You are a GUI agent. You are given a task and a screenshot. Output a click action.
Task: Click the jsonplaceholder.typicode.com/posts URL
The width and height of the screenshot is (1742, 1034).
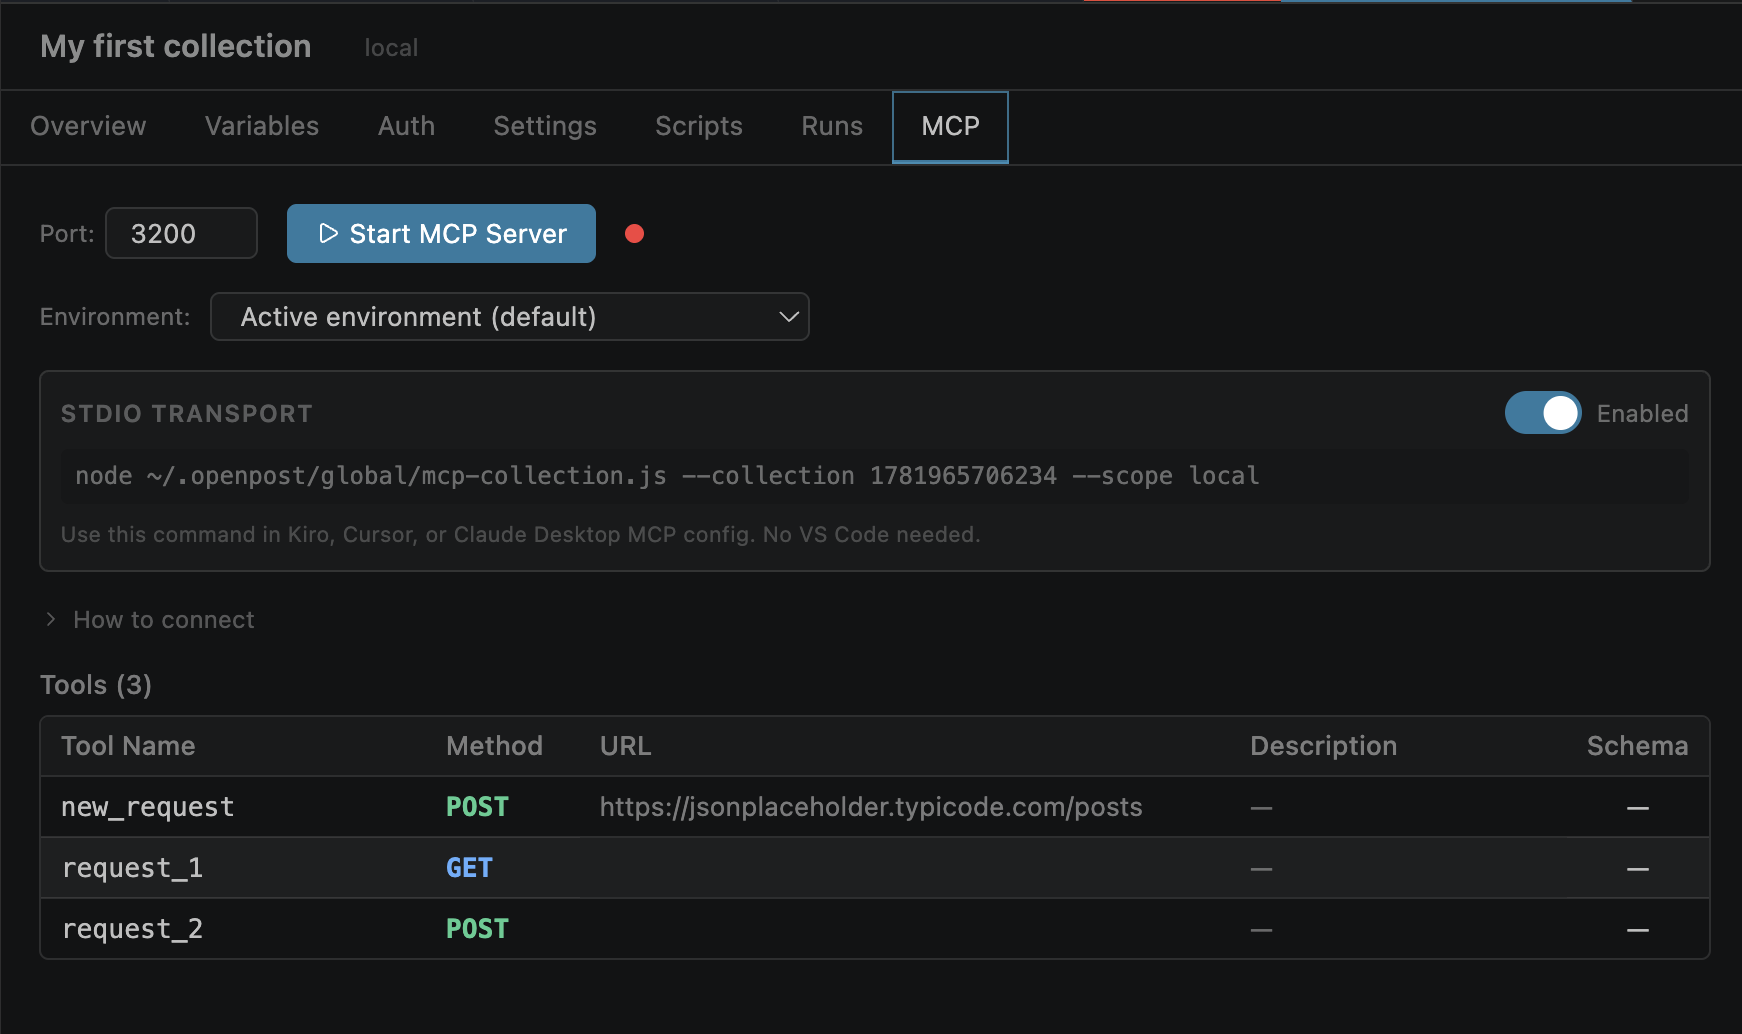871,807
